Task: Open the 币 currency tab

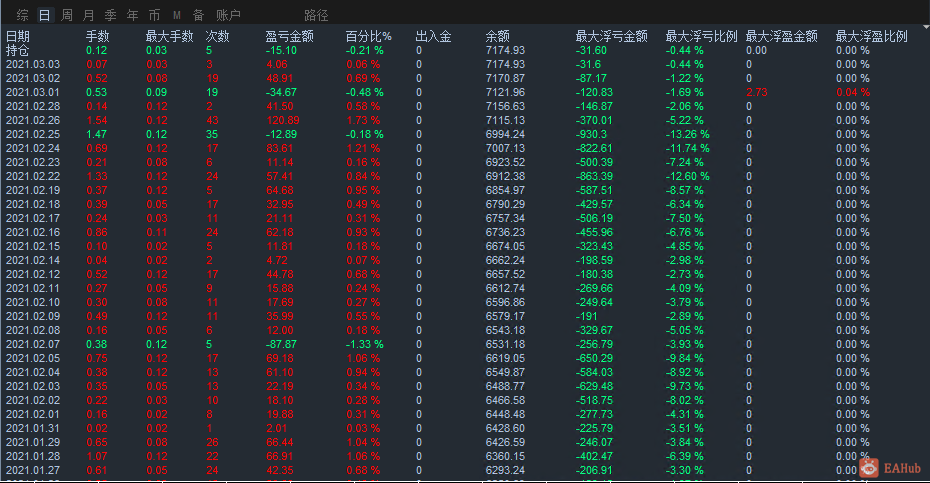Action: coord(154,15)
